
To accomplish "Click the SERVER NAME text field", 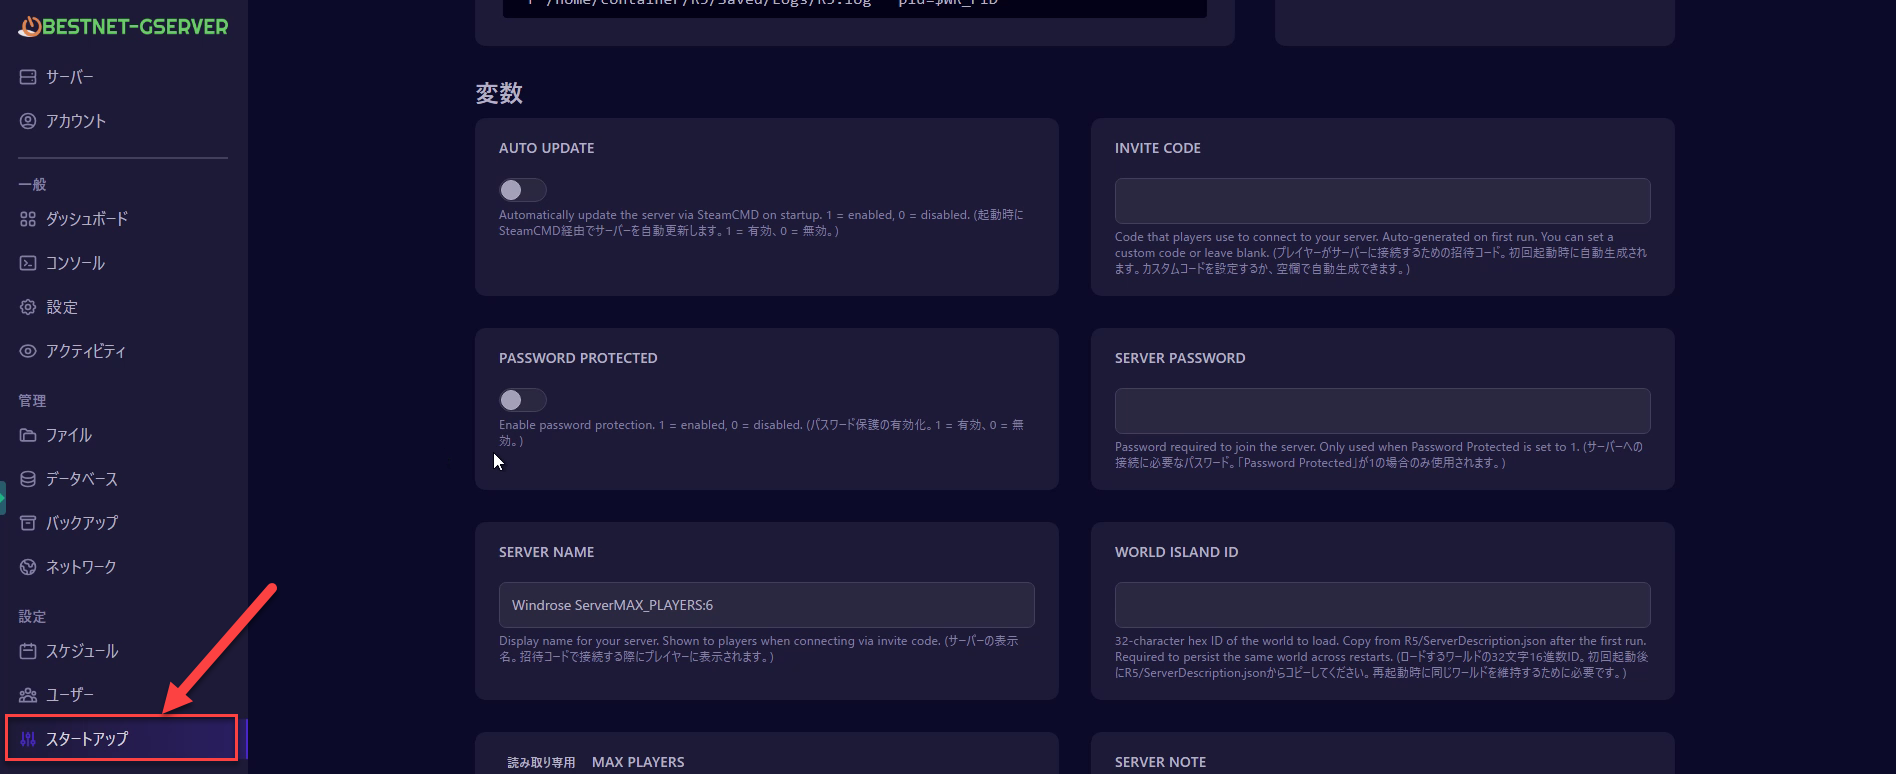I will (766, 605).
